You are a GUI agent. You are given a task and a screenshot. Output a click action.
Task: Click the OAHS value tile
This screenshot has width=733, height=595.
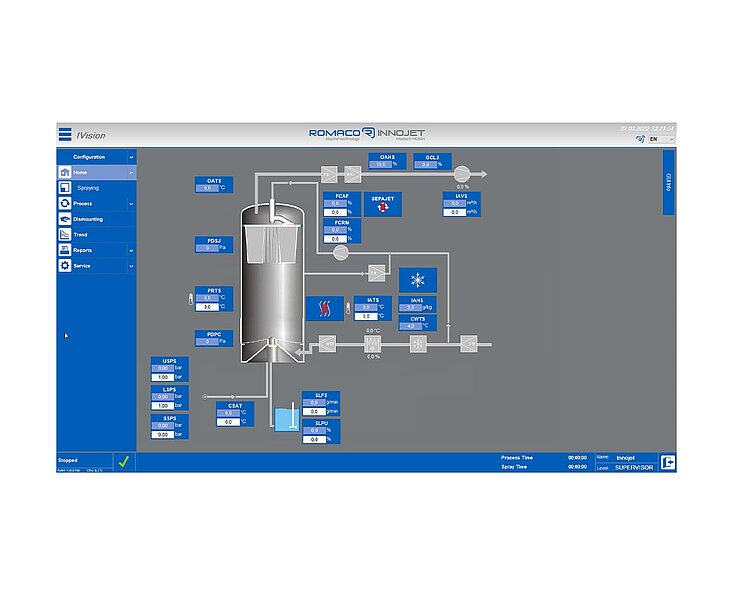[x=387, y=161]
